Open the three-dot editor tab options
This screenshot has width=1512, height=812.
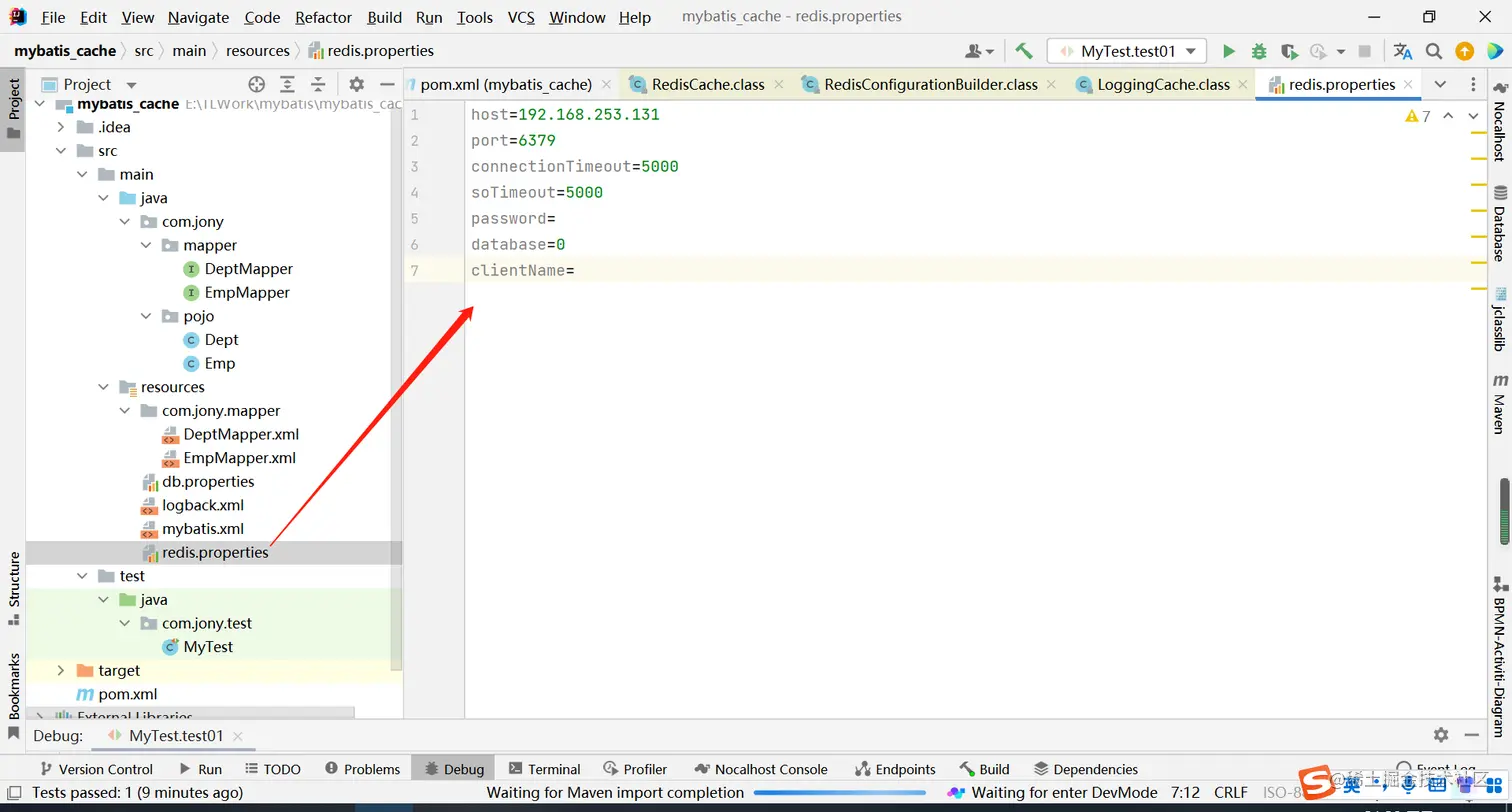1473,84
